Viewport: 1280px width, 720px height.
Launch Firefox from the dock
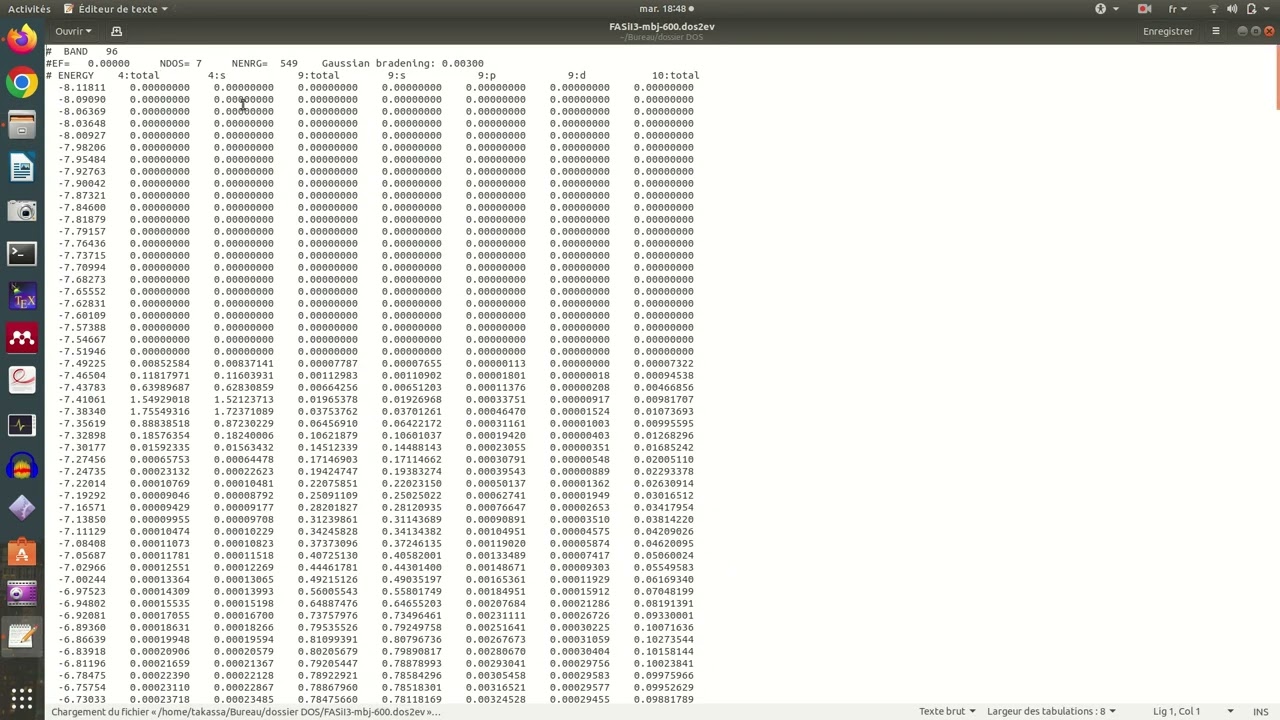click(x=22, y=39)
